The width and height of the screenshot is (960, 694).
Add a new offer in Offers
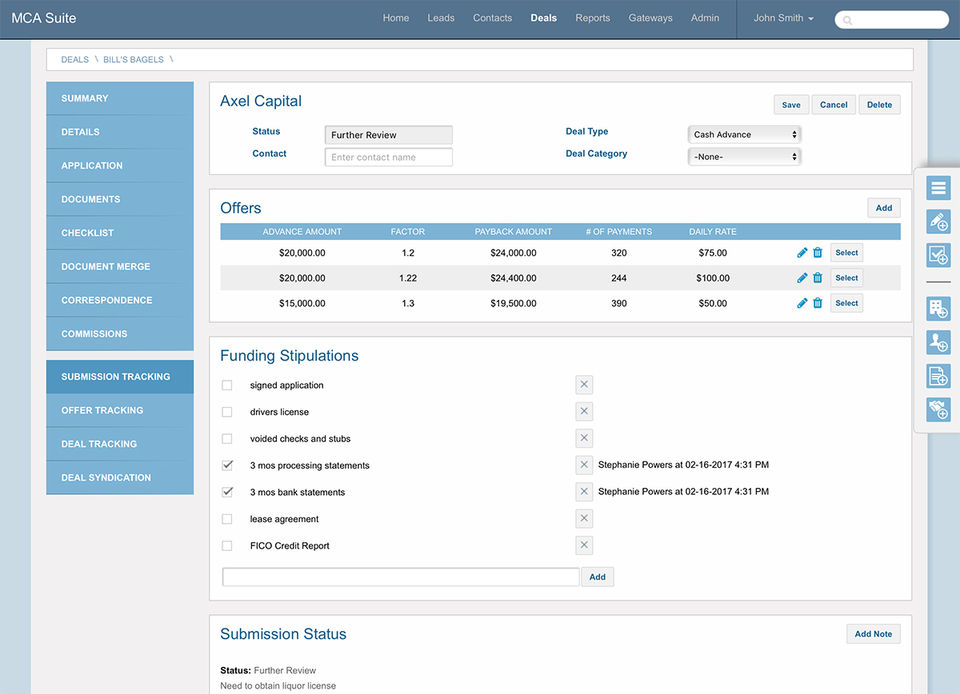[883, 208]
